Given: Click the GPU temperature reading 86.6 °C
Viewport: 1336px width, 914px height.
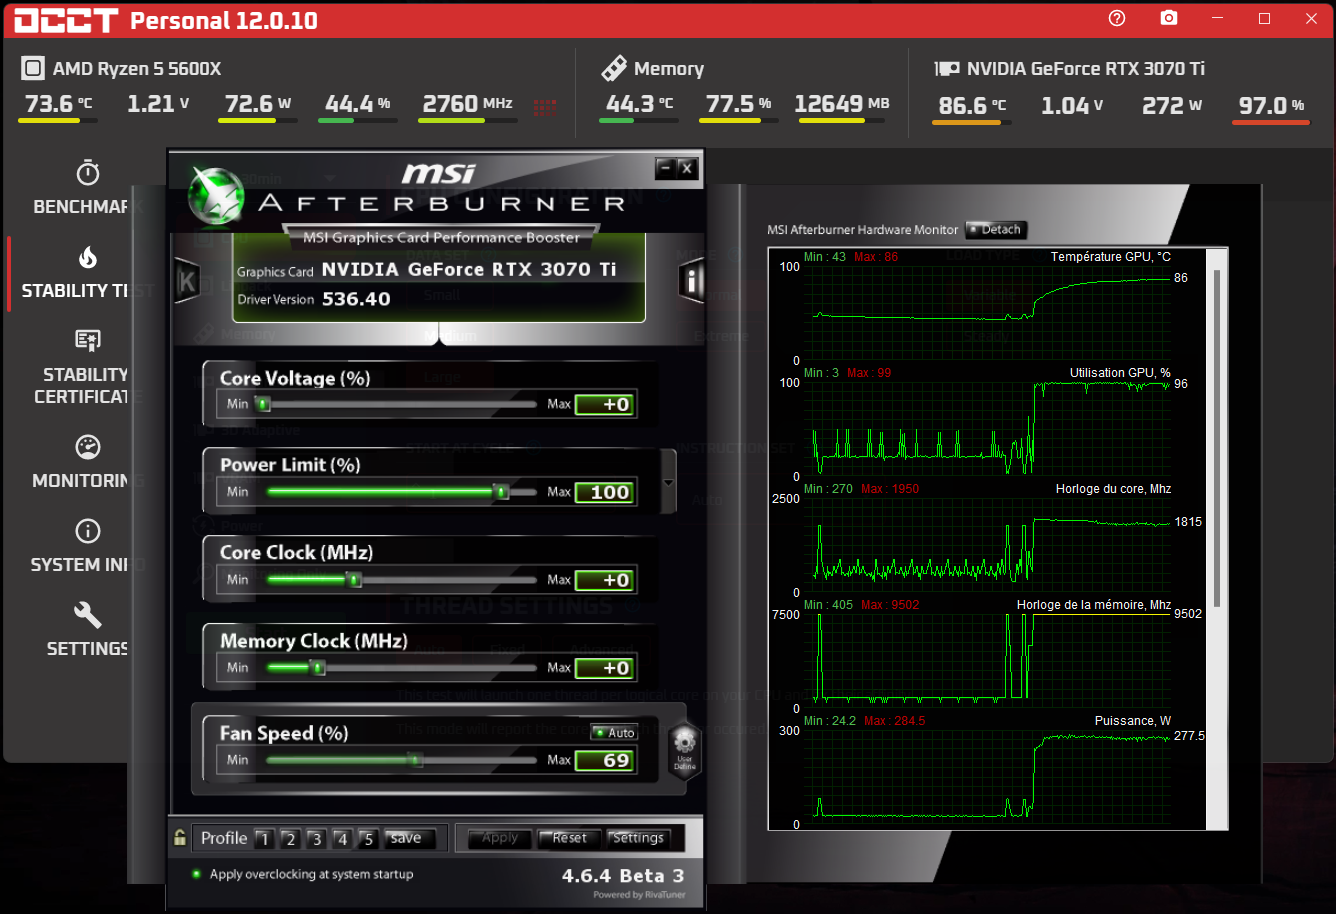Looking at the screenshot, I should point(972,106).
